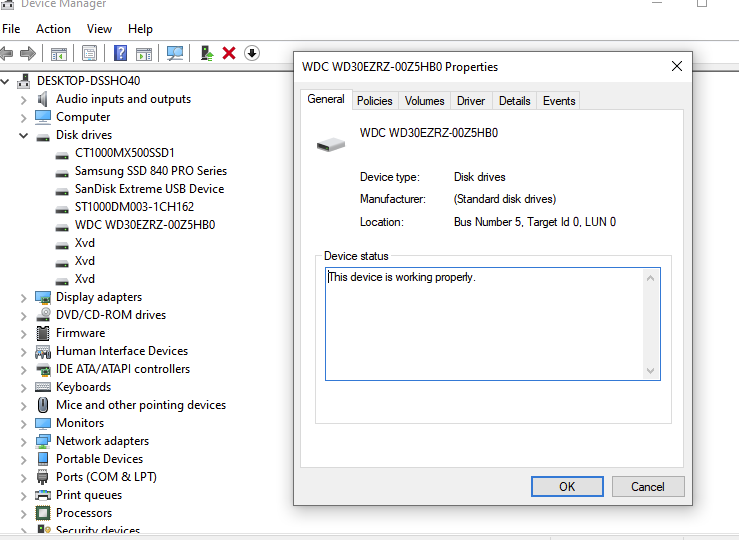
Task: Expand Audio inputs and outputs category
Action: [24, 100]
